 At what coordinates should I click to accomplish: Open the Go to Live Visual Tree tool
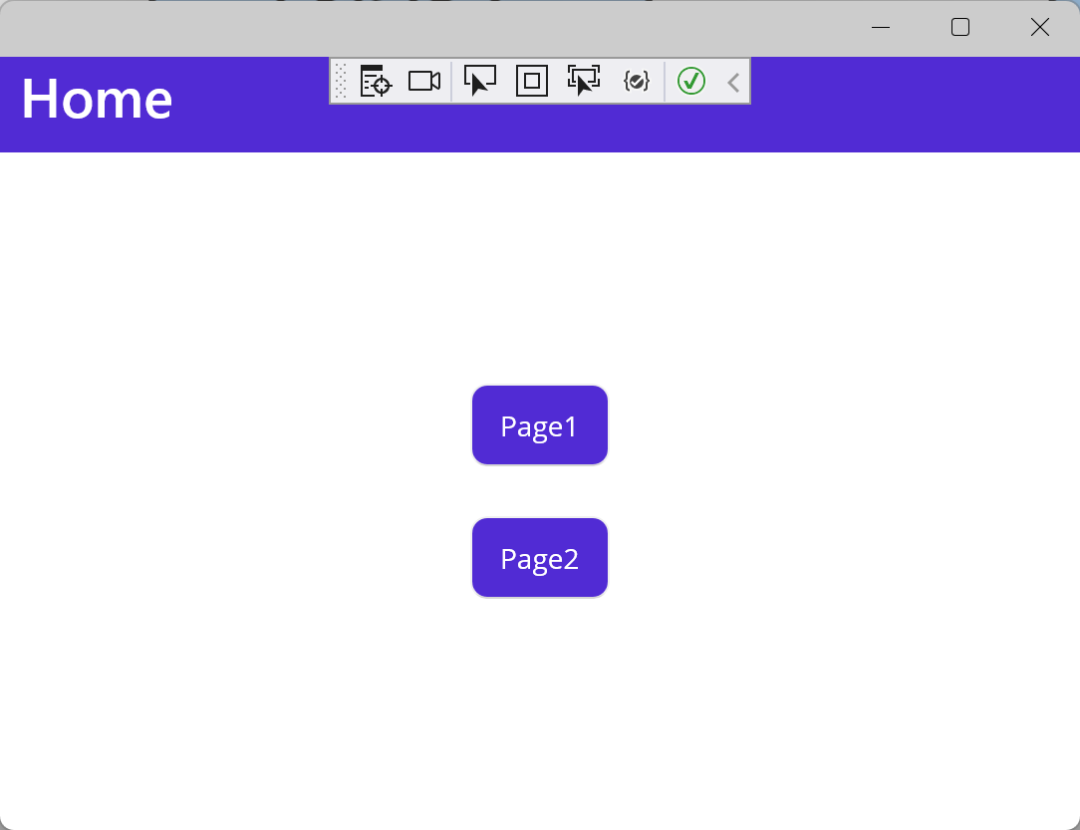(x=375, y=81)
